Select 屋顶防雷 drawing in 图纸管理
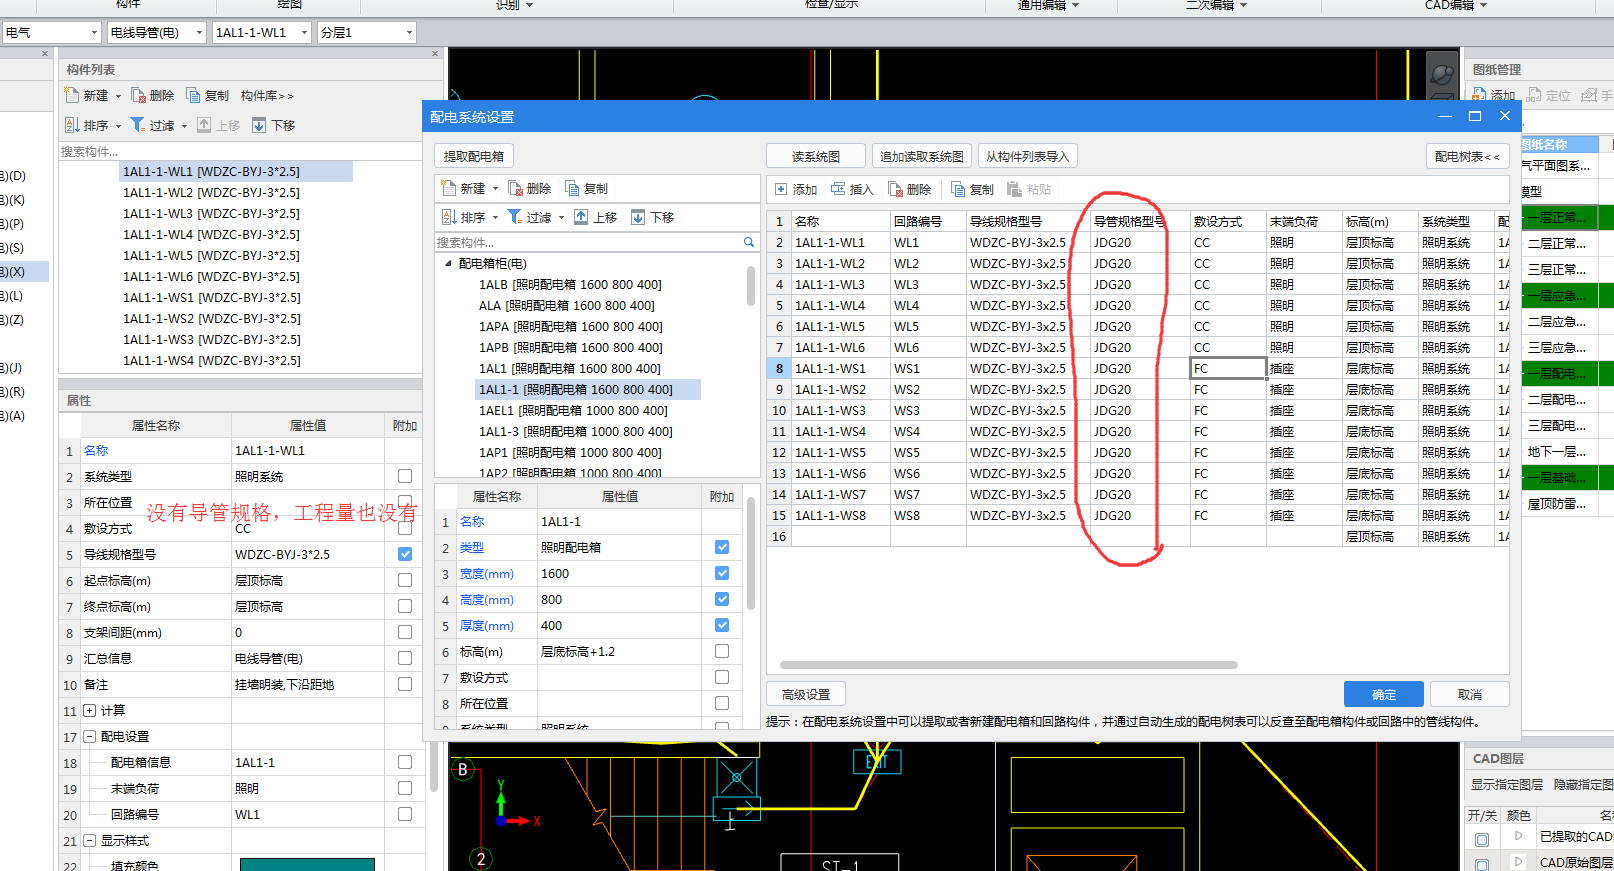 pyautogui.click(x=1557, y=503)
